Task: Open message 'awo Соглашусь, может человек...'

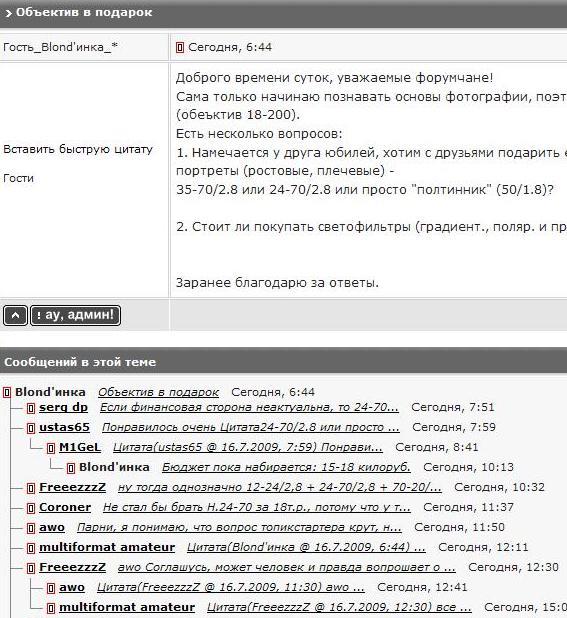Action: point(286,567)
